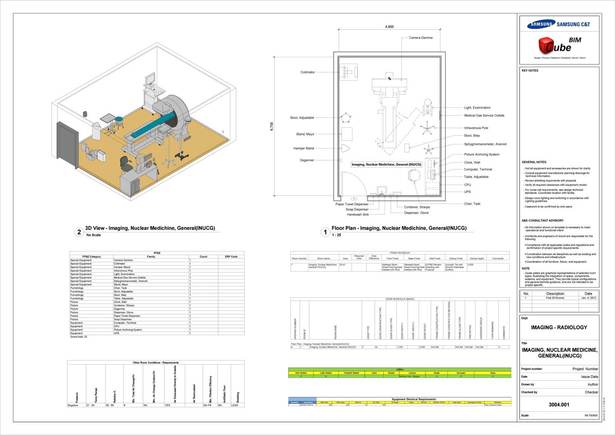
Task: Select the collimator cart symbol in floor plan
Action: (x=348, y=72)
